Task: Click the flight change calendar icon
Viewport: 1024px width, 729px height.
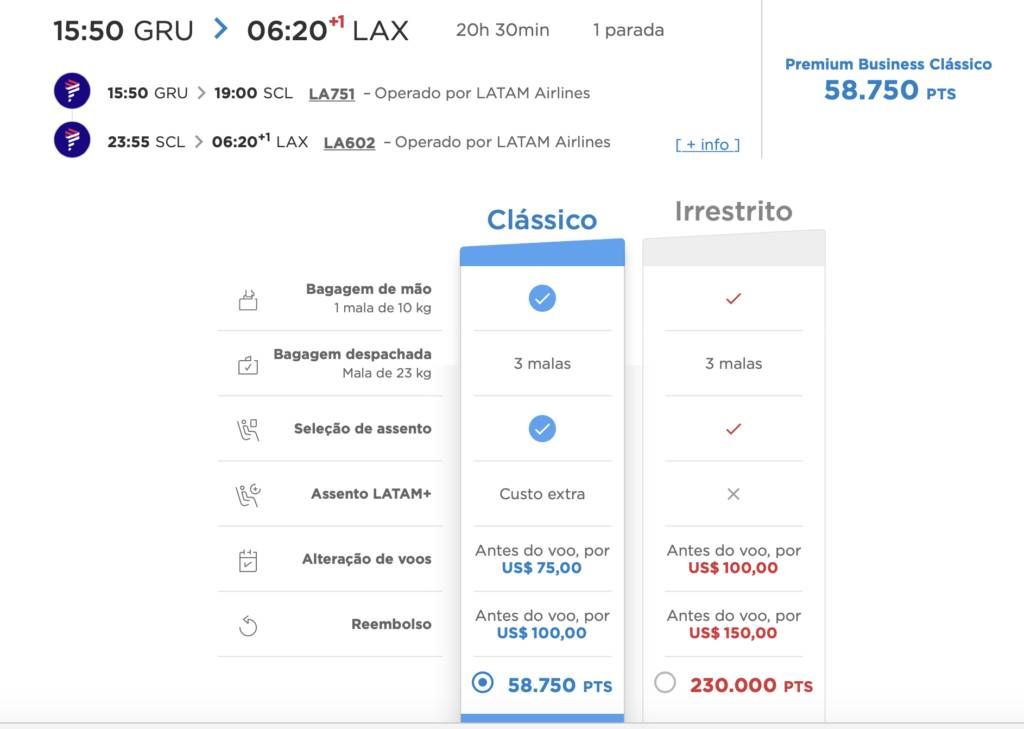Action: pos(248,560)
